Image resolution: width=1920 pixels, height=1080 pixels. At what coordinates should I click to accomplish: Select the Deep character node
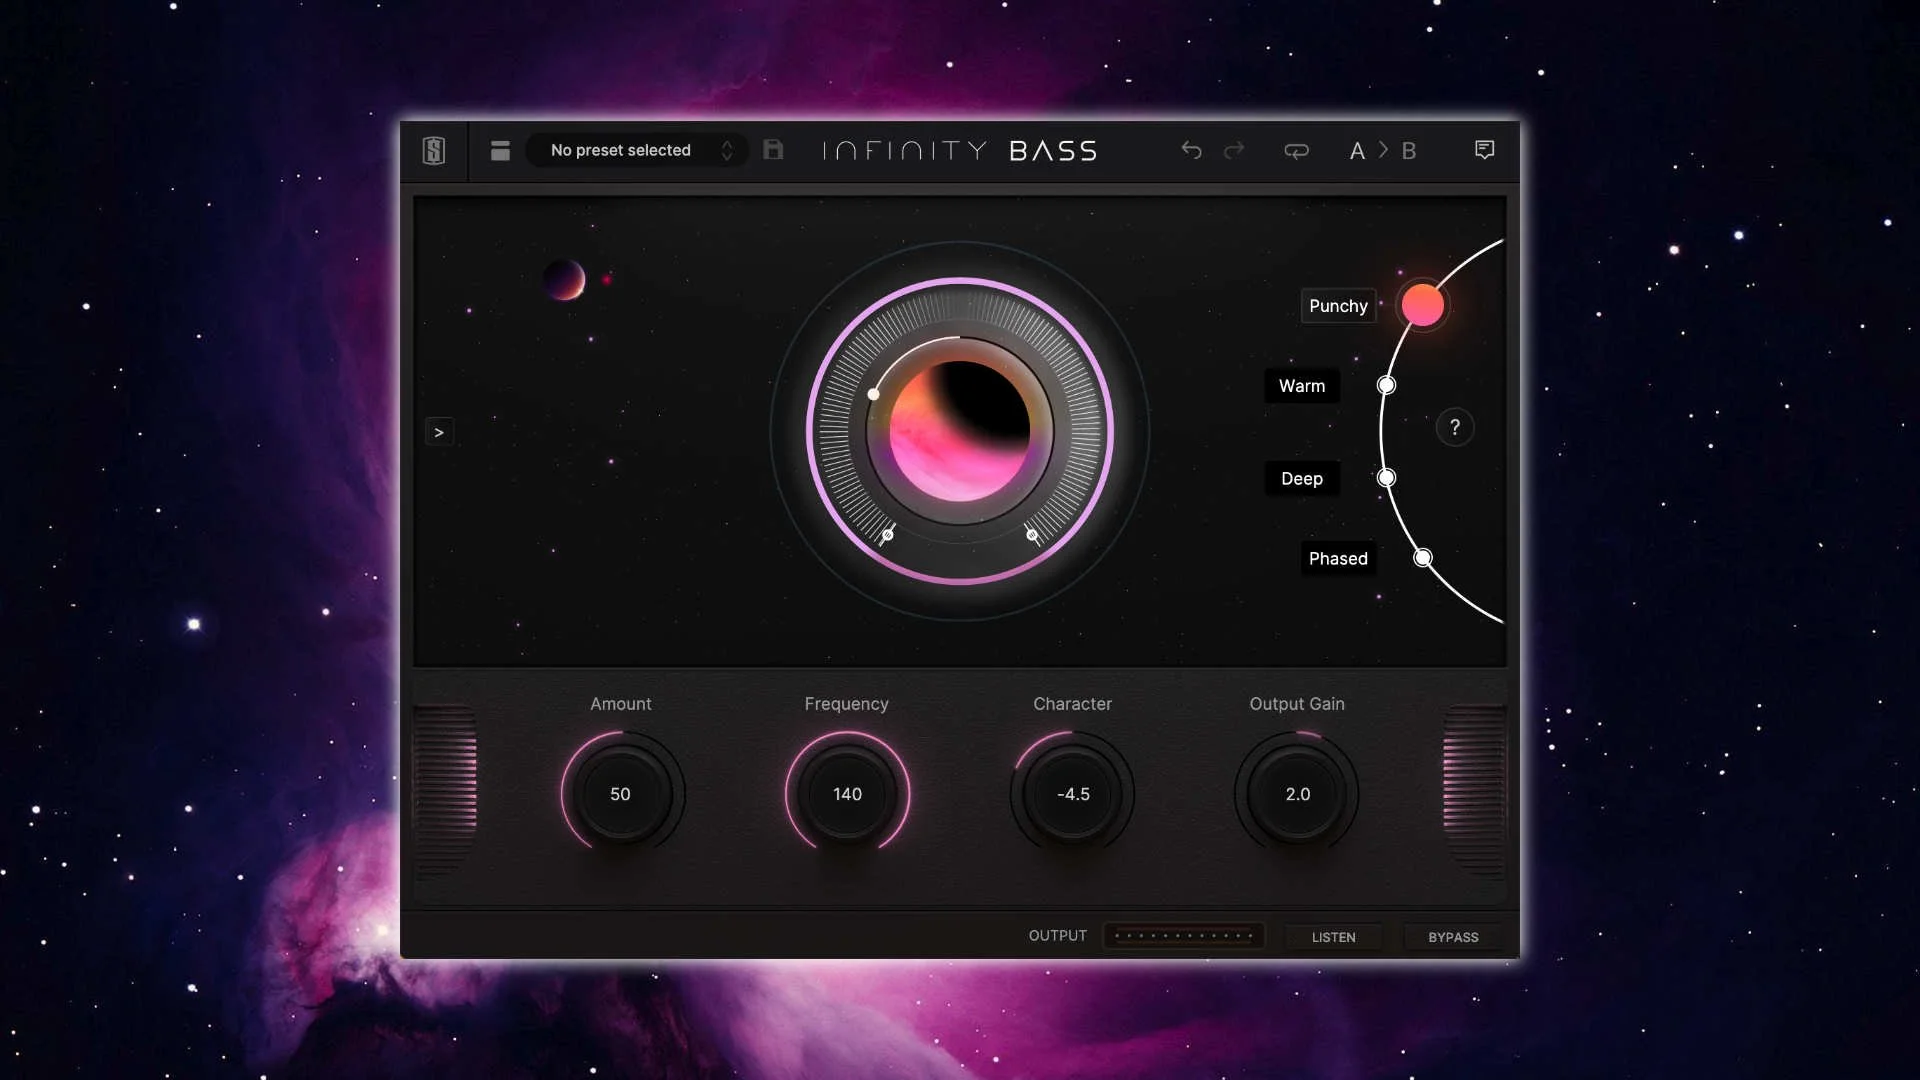click(1385, 478)
